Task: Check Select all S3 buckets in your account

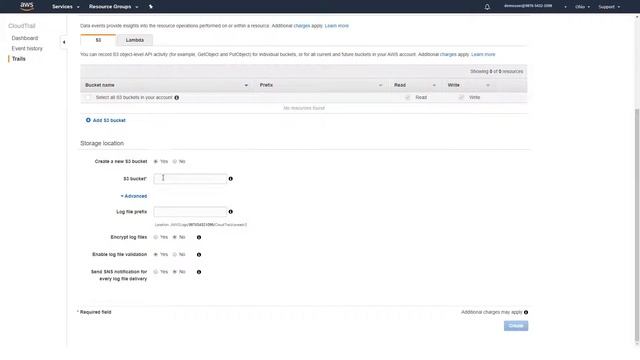Action: (x=88, y=98)
